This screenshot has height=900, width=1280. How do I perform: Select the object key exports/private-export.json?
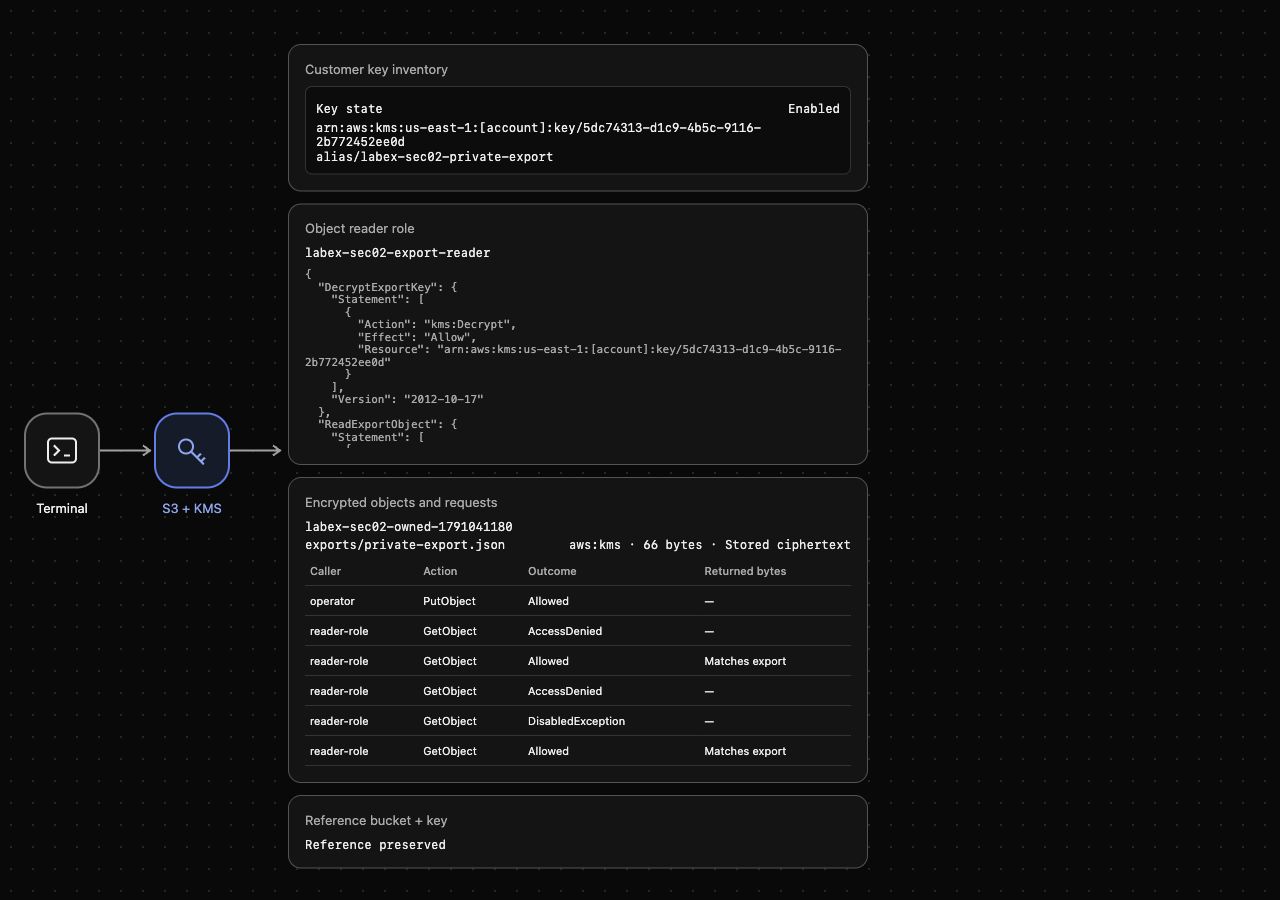coord(405,545)
